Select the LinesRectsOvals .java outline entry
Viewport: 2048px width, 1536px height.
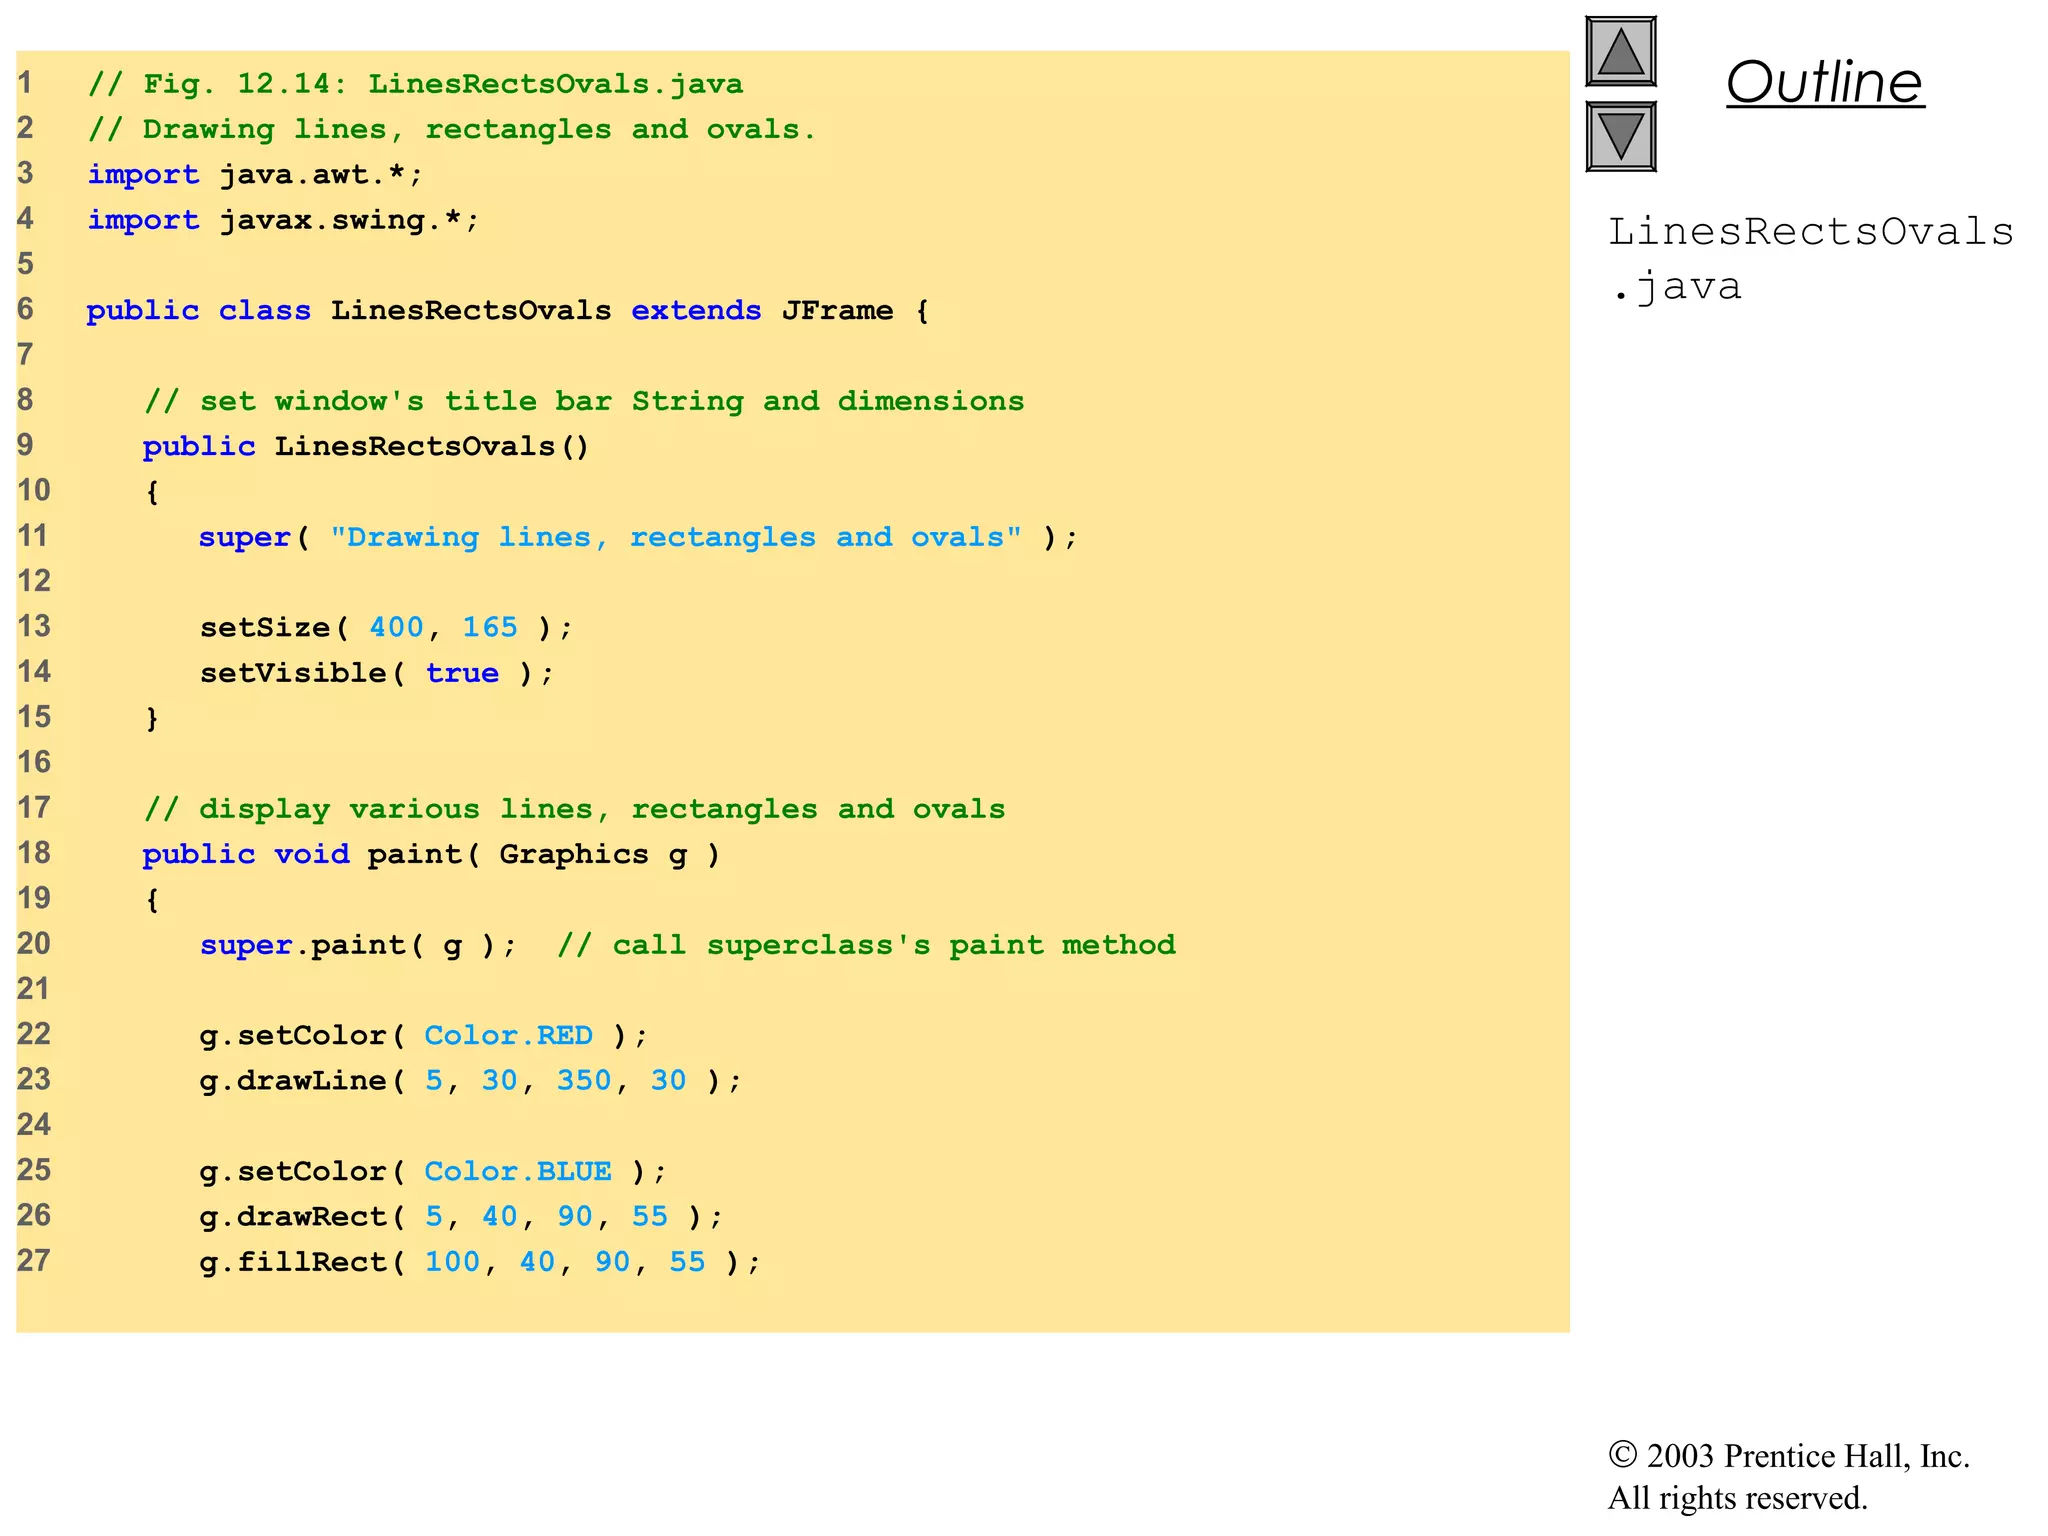pyautogui.click(x=1810, y=259)
